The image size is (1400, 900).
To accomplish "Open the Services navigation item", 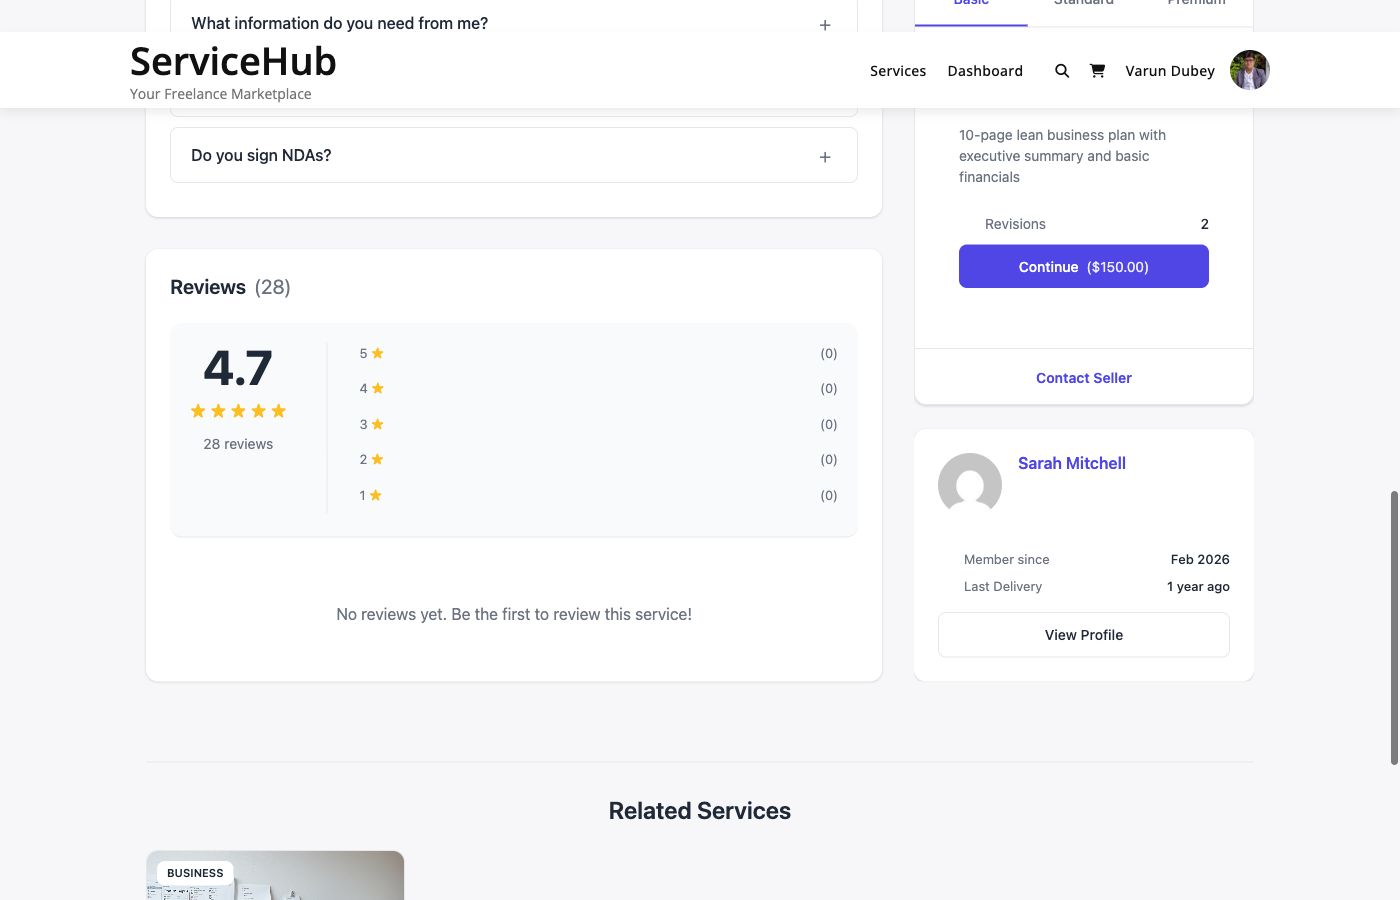I will (x=897, y=70).
